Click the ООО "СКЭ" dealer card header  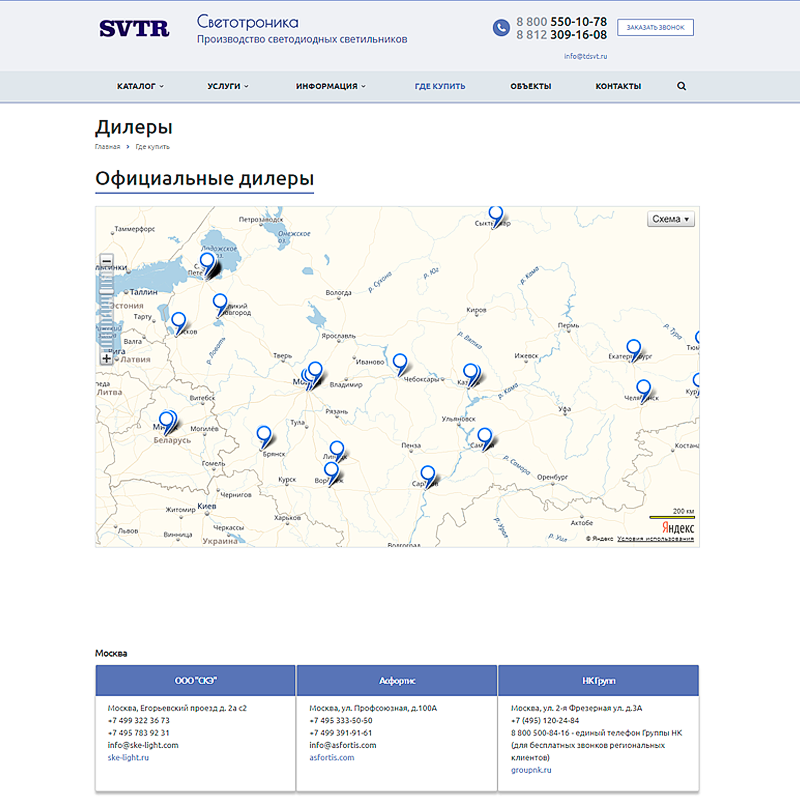click(x=195, y=681)
